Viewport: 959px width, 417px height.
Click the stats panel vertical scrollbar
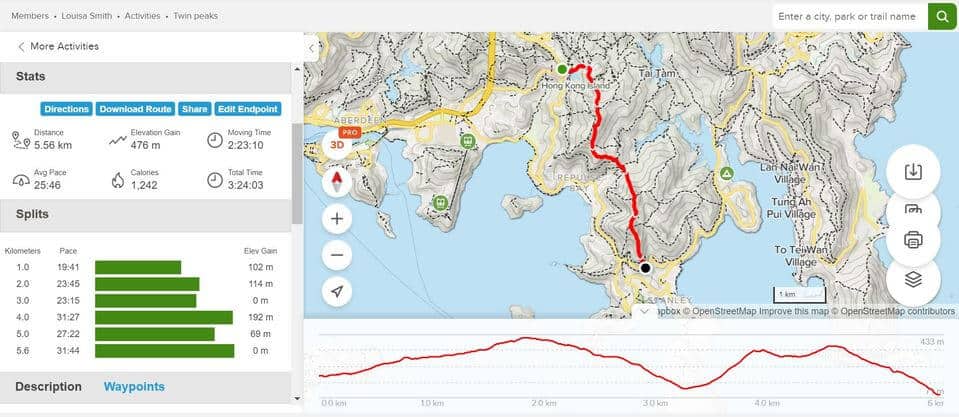click(297, 174)
